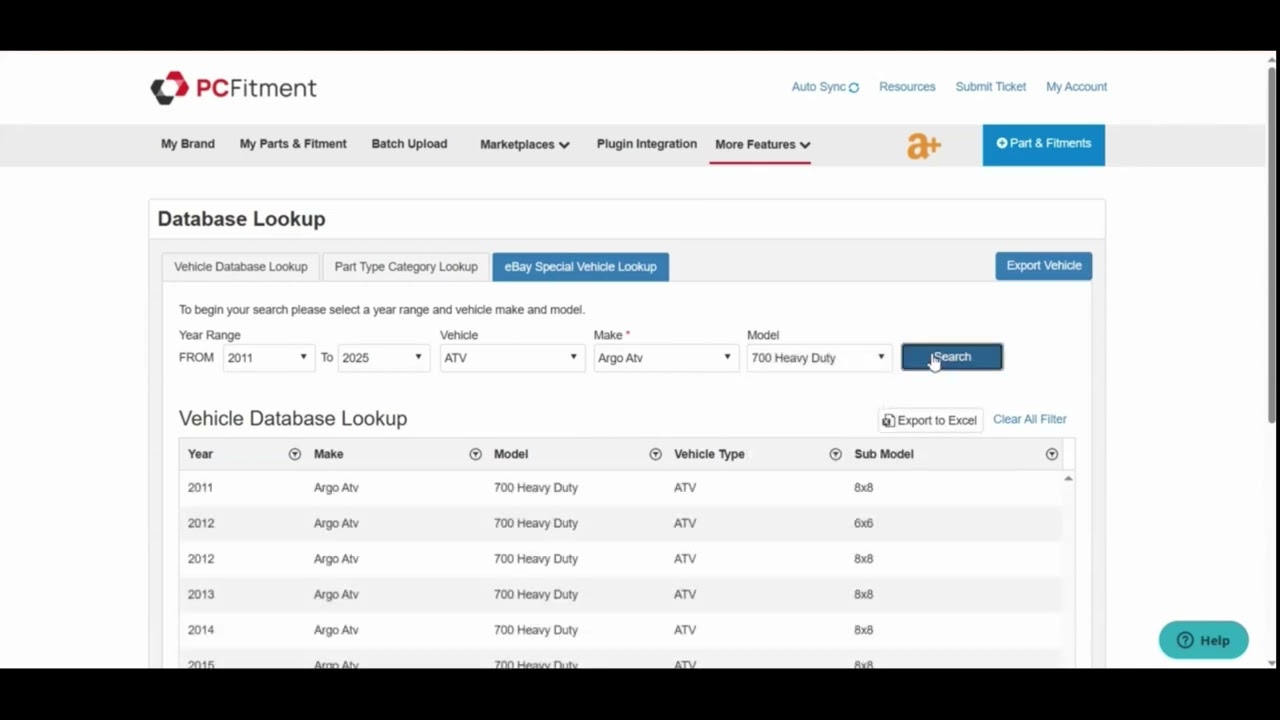Viewport: 1280px width, 720px height.
Task: Click the Model column filter icon
Action: click(x=655, y=454)
